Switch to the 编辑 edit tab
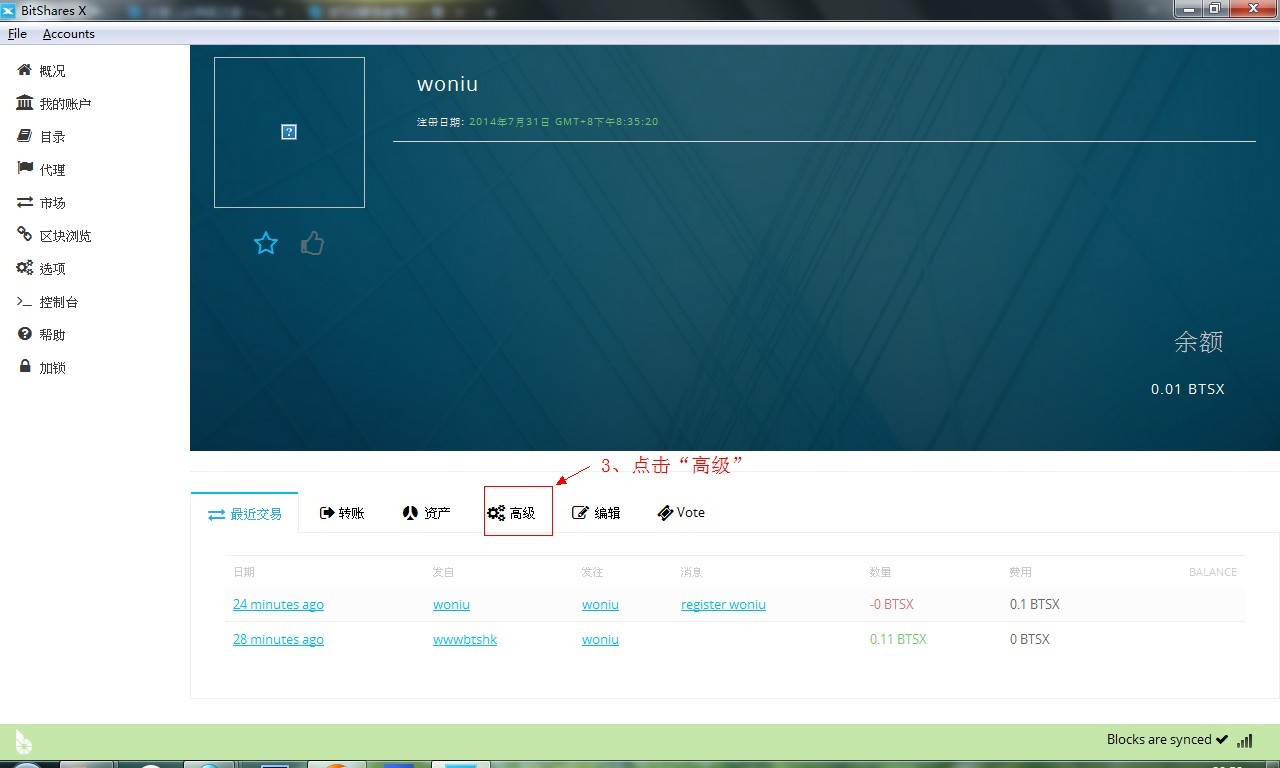 pos(596,513)
